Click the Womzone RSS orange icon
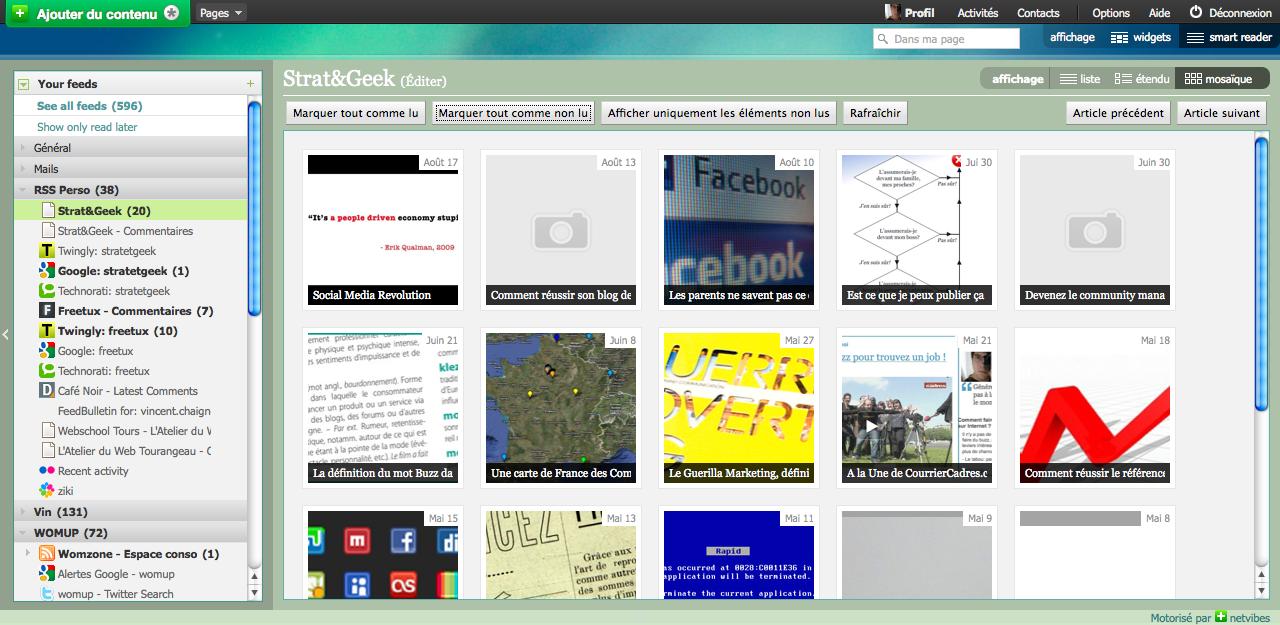Viewport: 1280px width, 625px height. coord(46,554)
